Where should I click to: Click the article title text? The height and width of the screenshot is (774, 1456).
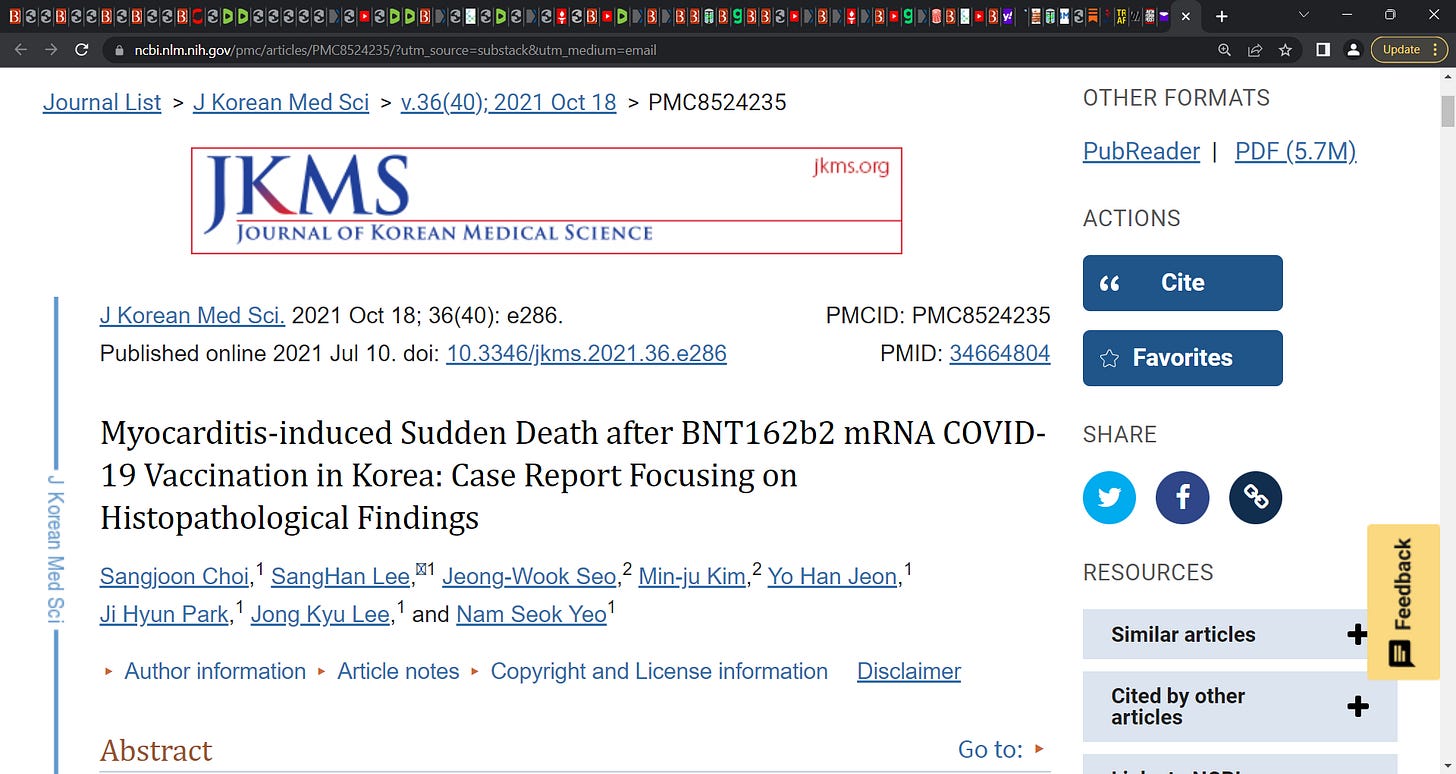(x=573, y=475)
